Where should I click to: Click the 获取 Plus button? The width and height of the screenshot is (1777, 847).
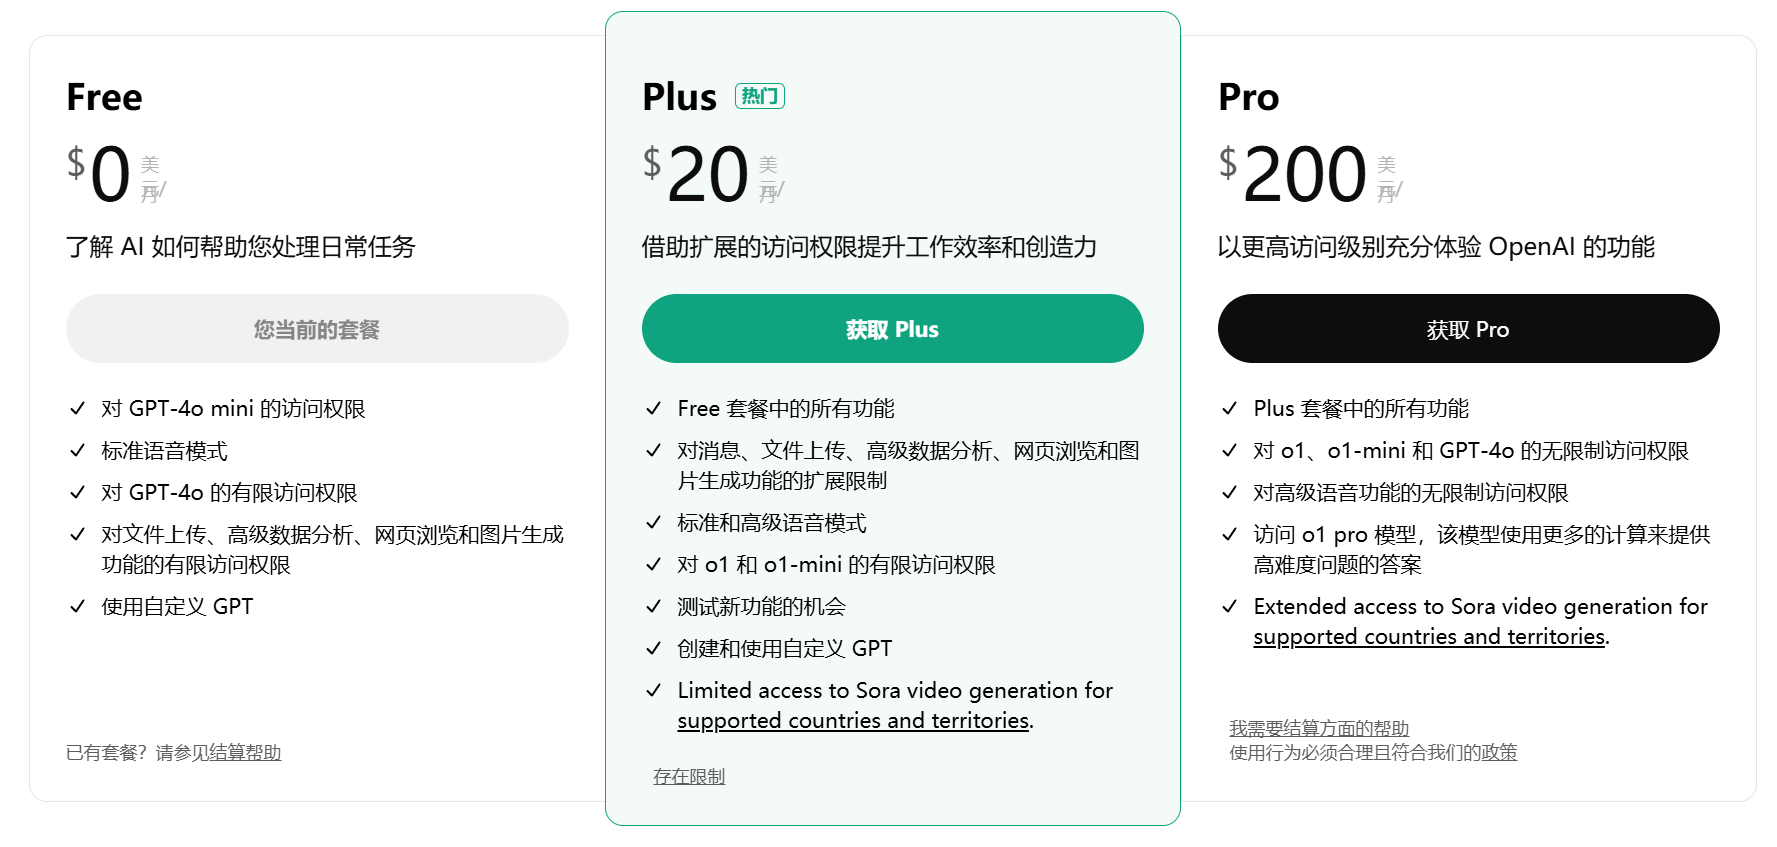point(893,328)
